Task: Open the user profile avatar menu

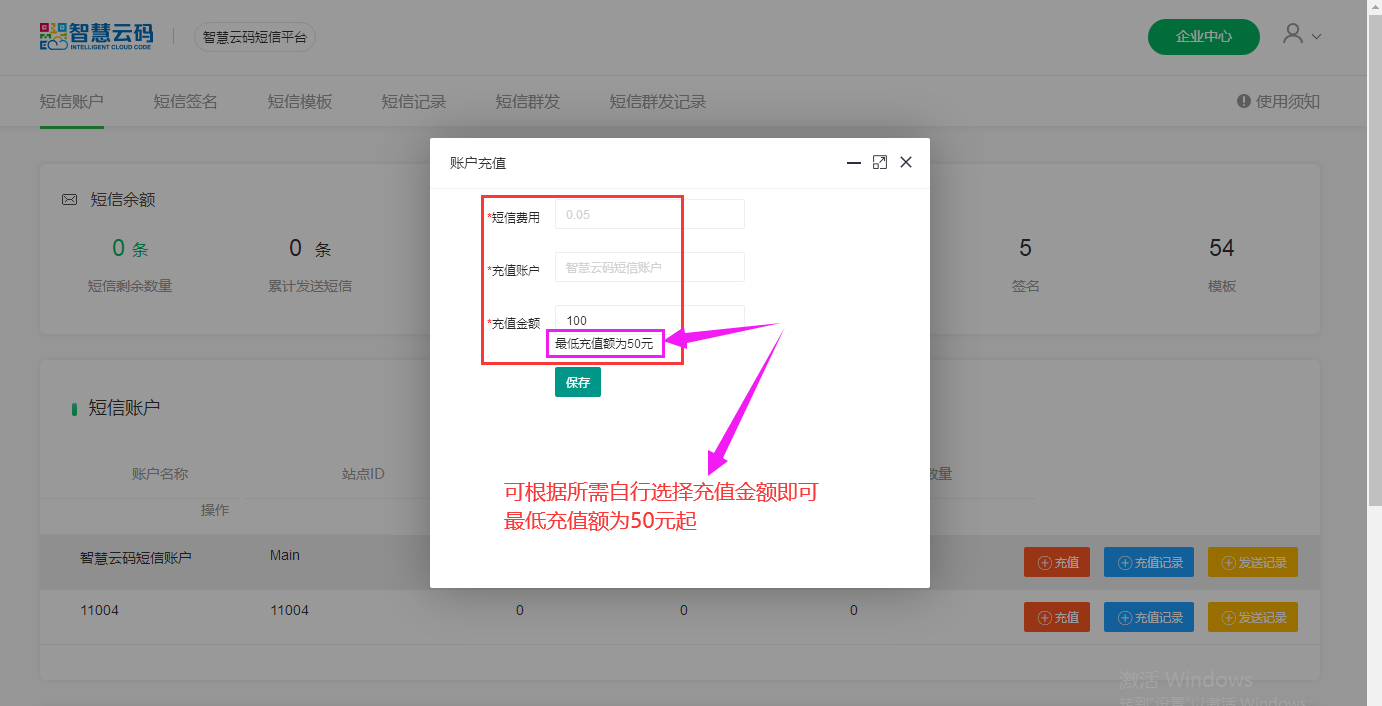Action: click(x=1293, y=35)
